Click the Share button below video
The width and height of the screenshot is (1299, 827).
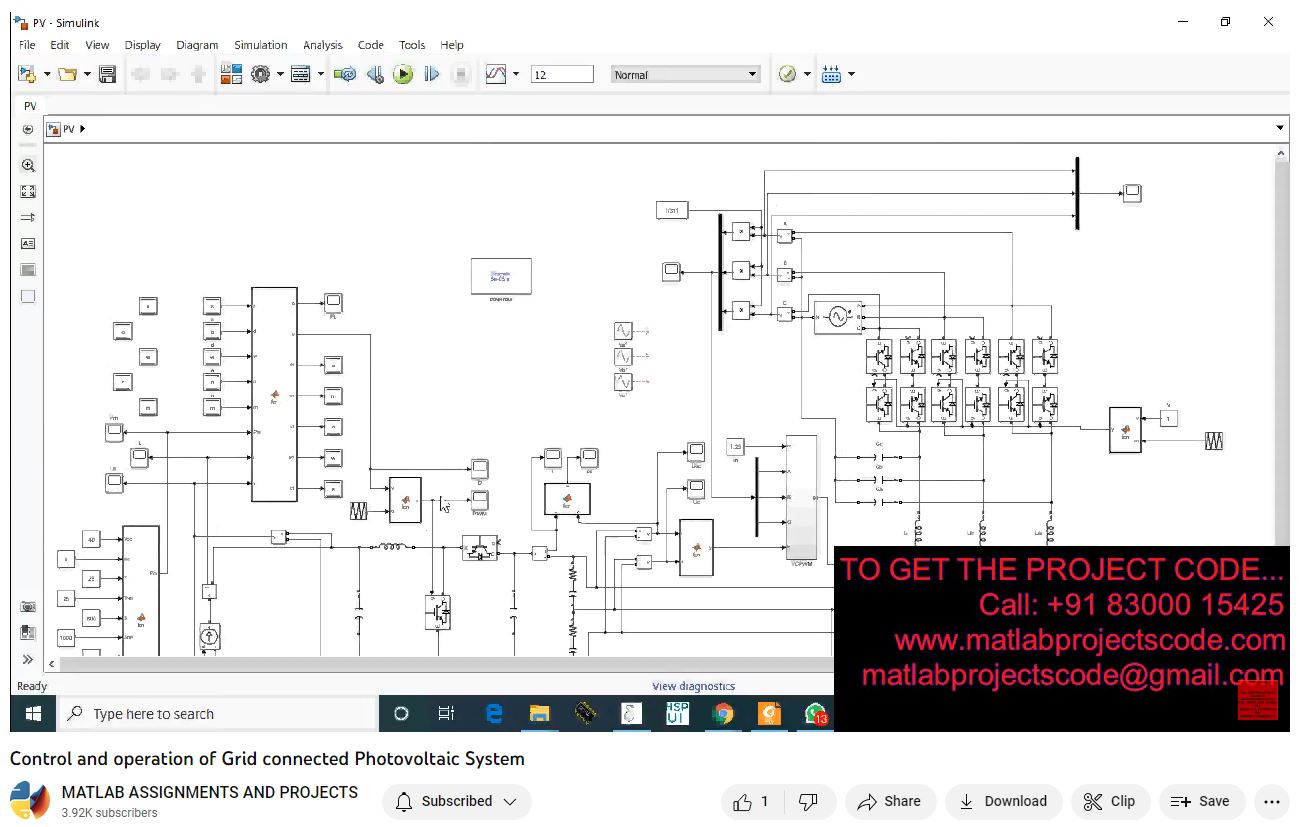coord(890,801)
